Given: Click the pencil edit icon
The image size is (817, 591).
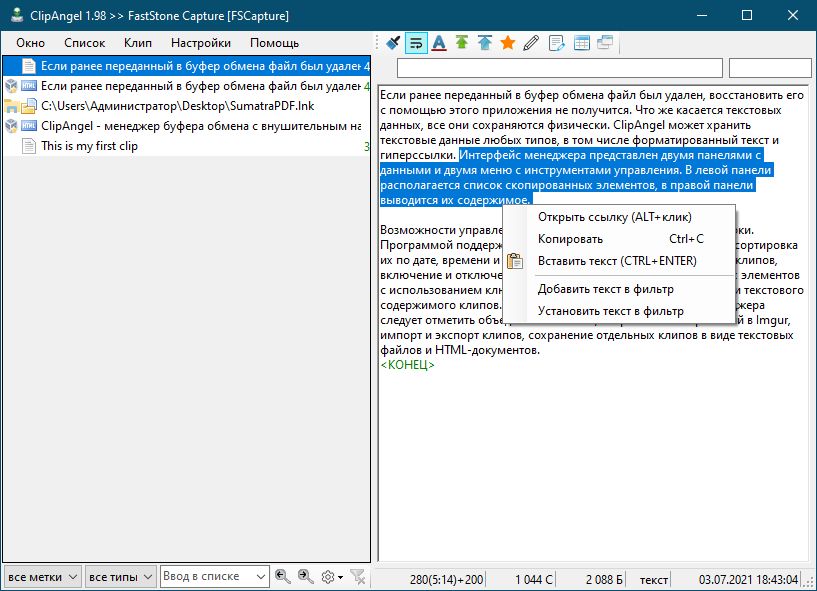Looking at the screenshot, I should pos(531,43).
